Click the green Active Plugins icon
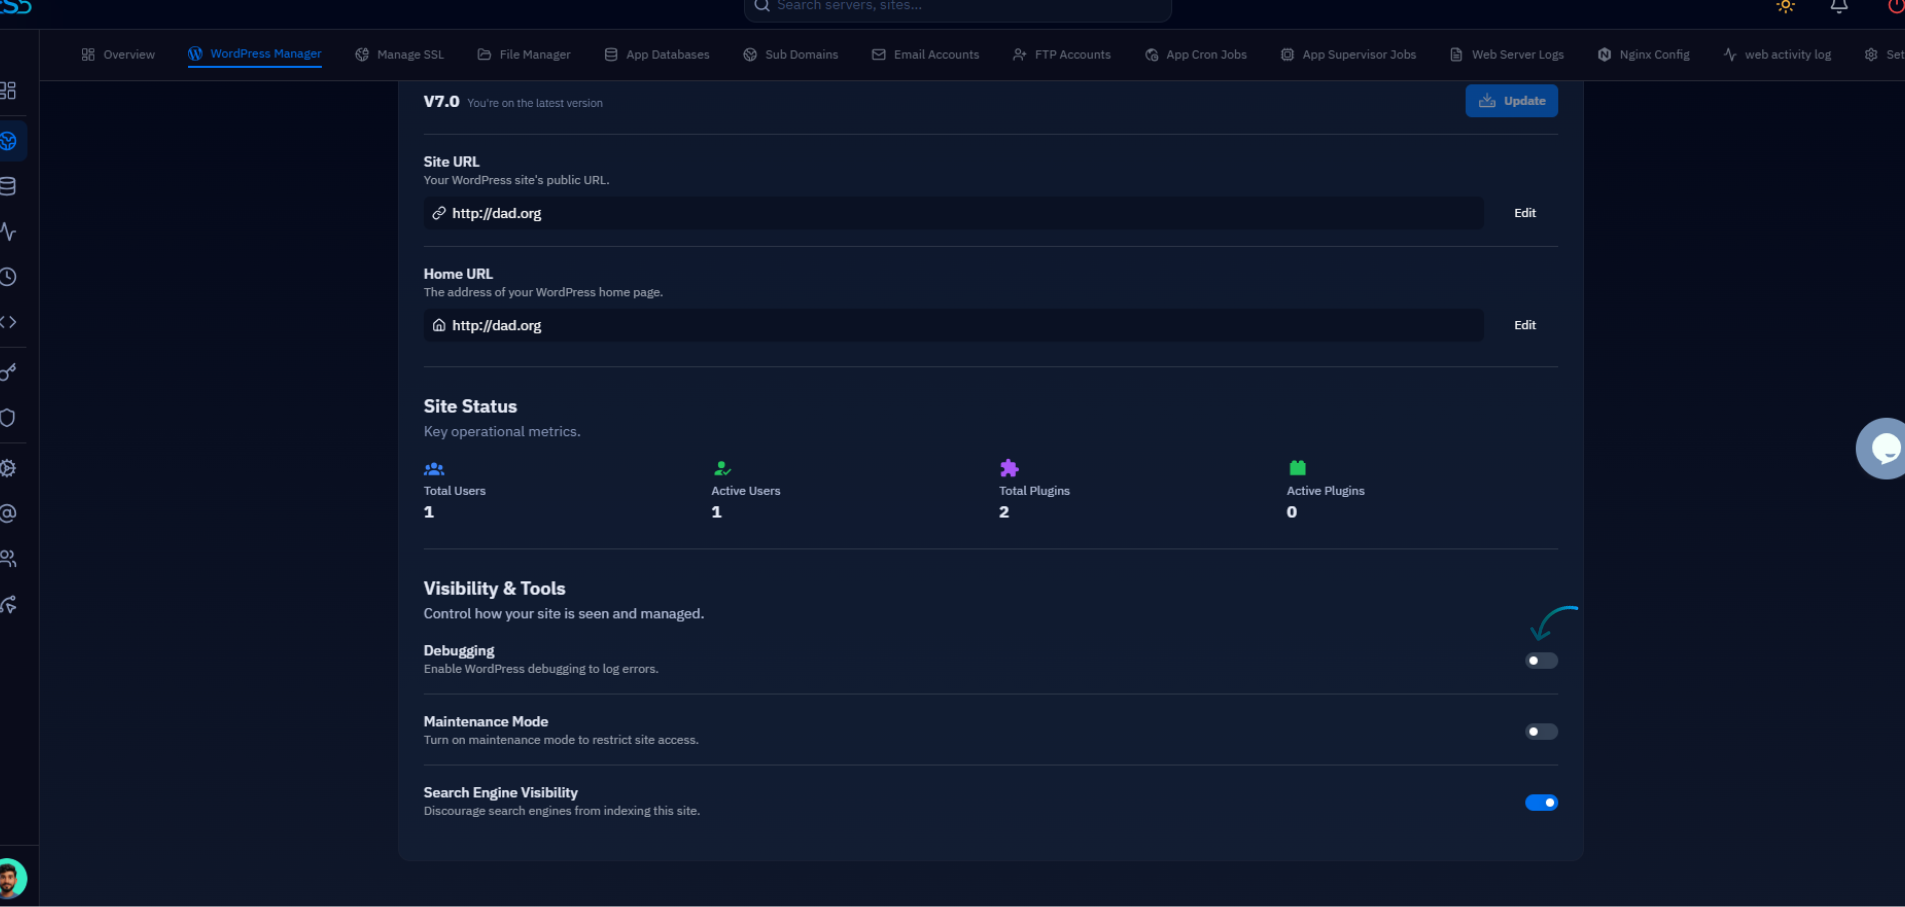The height and width of the screenshot is (907, 1905). tap(1297, 468)
